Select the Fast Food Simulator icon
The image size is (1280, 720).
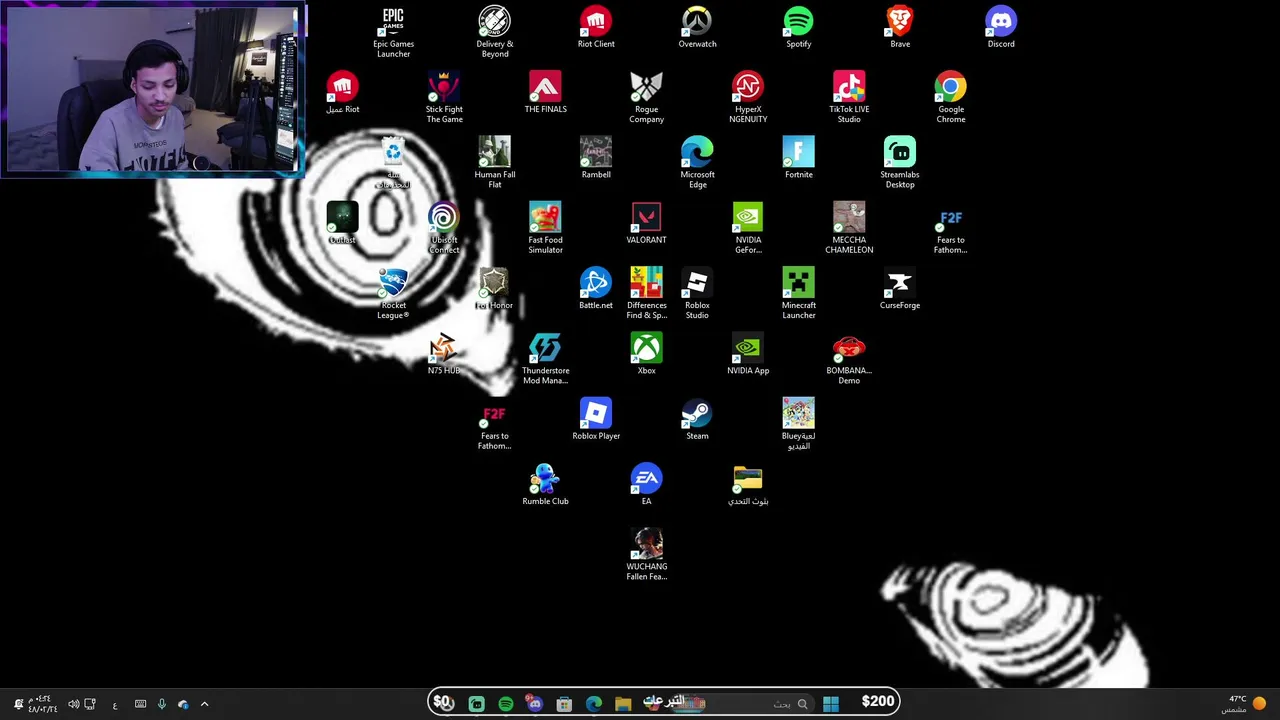(545, 228)
